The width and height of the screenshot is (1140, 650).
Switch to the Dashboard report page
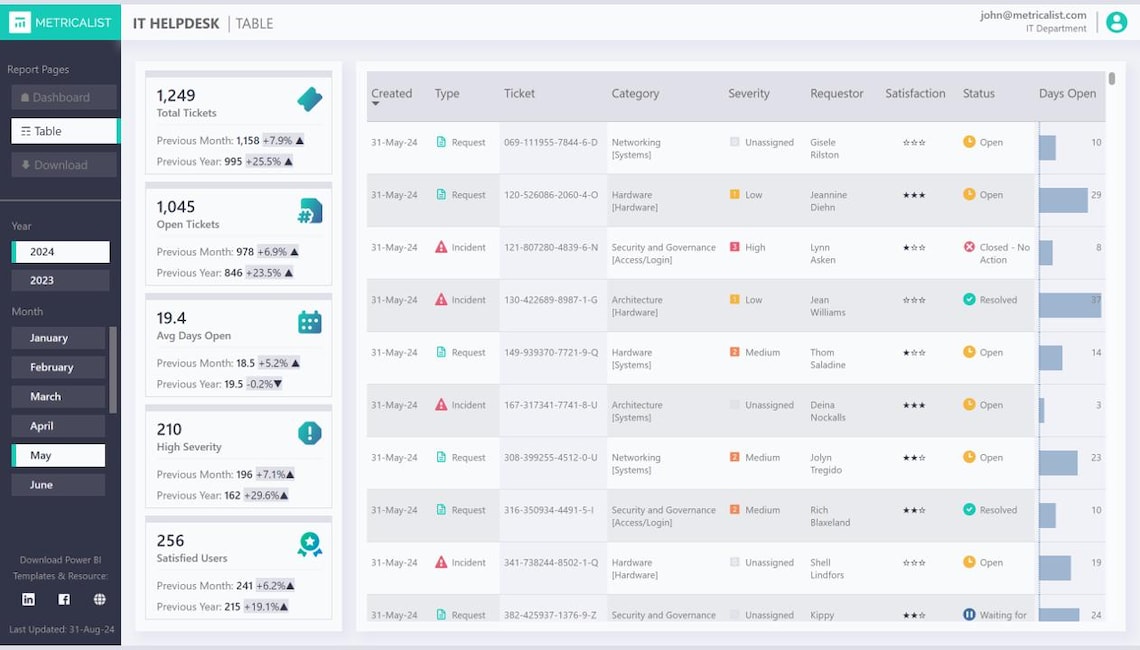(63, 96)
